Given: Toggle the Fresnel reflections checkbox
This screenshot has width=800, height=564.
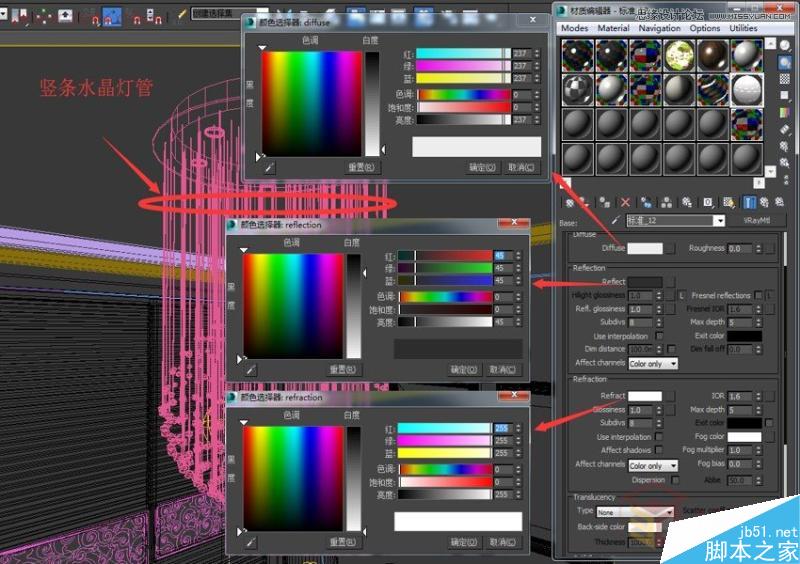Looking at the screenshot, I should click(758, 295).
